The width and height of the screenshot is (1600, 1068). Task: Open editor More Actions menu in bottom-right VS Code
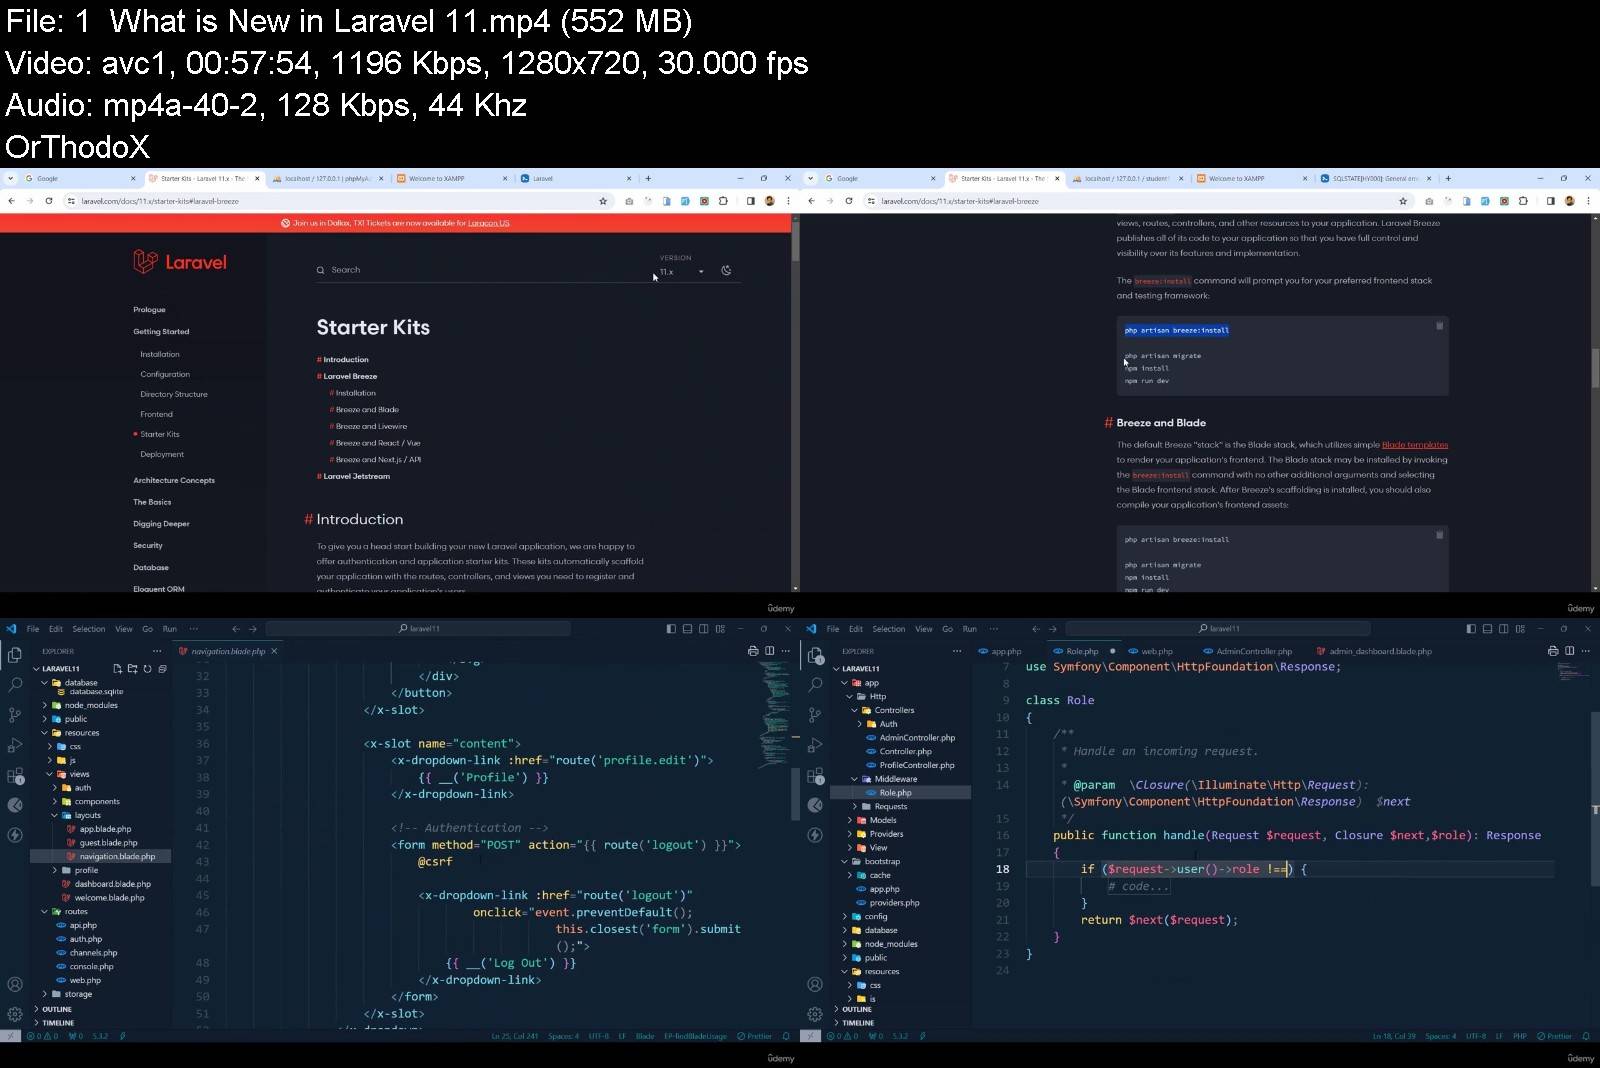(1586, 651)
